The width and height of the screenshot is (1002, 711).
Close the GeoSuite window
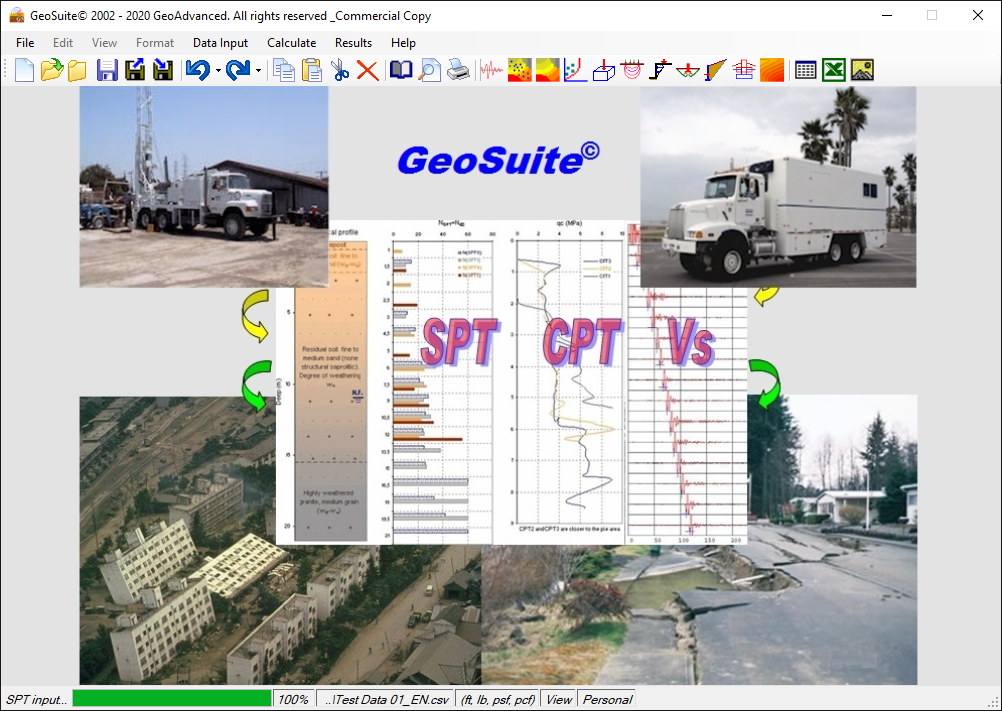[x=978, y=15]
